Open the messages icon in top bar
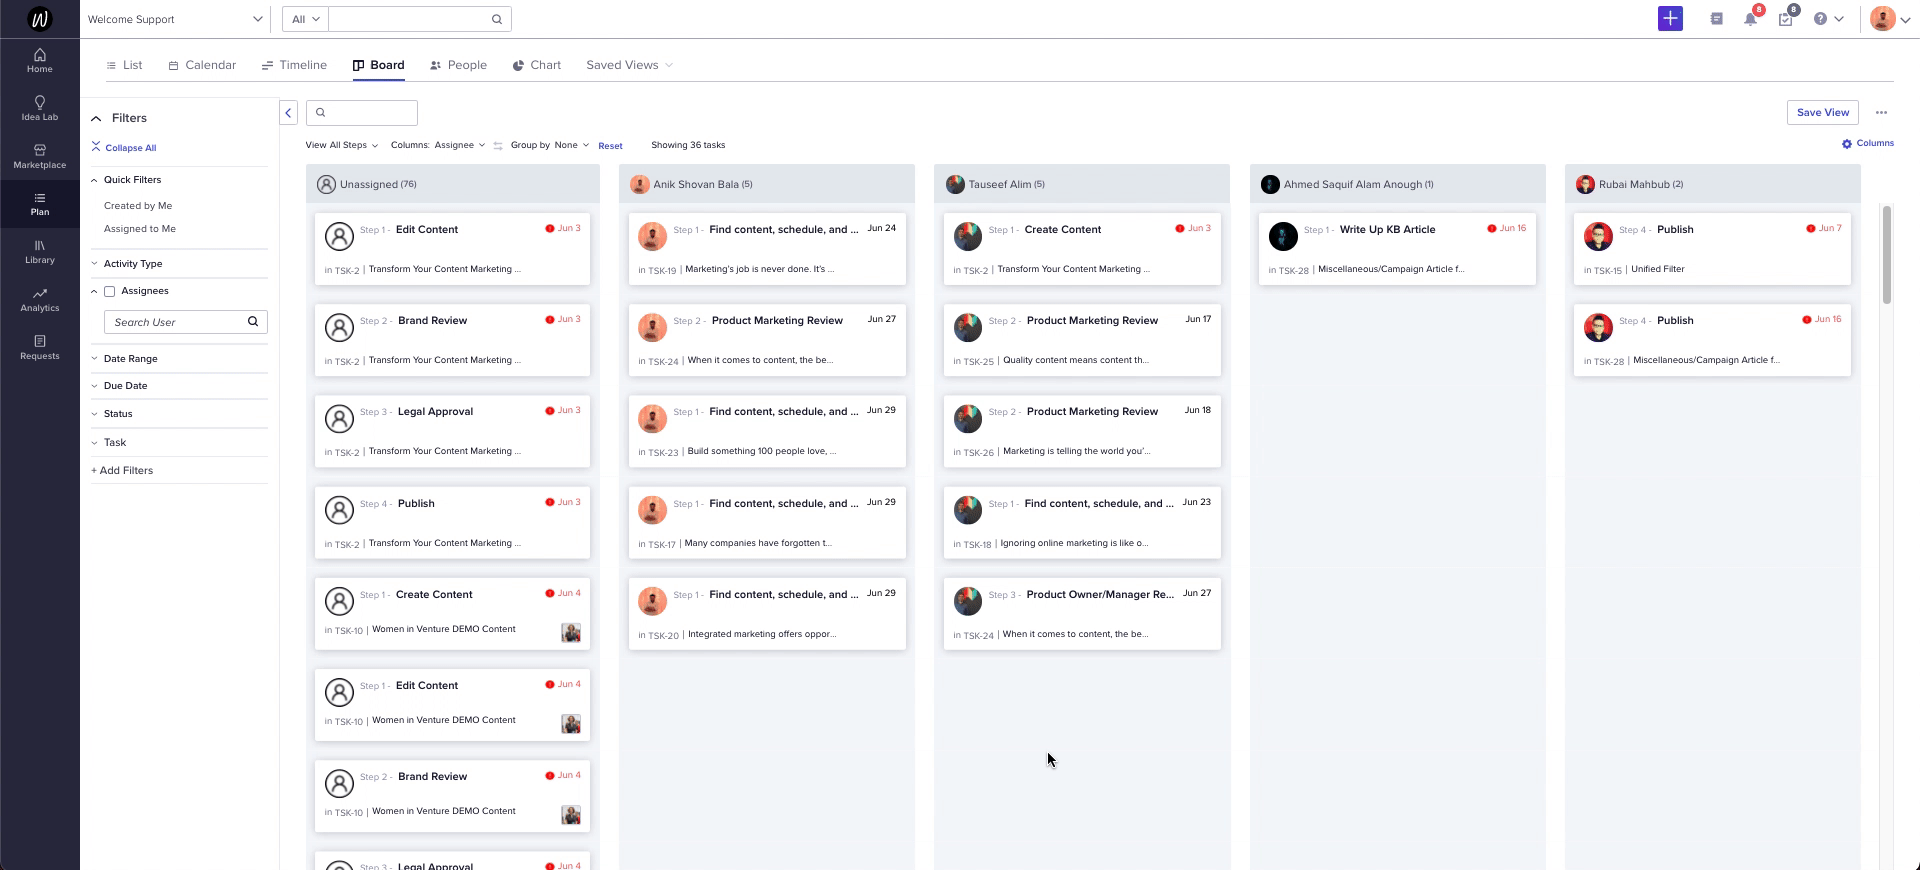 (1716, 19)
